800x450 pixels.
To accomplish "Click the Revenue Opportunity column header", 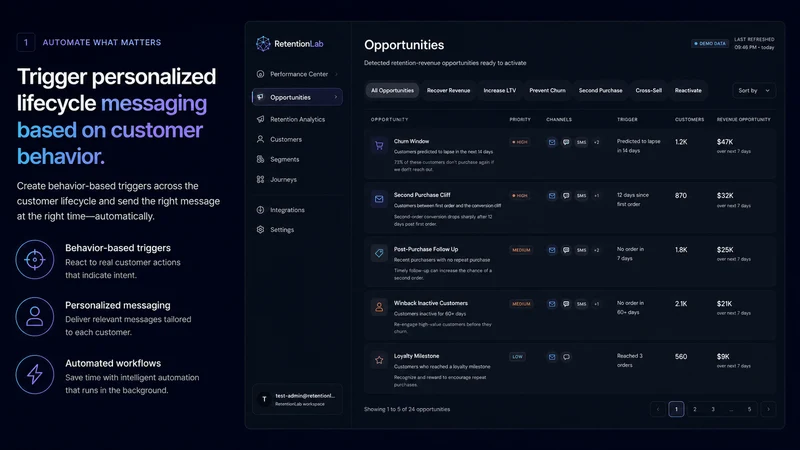I will (743, 119).
